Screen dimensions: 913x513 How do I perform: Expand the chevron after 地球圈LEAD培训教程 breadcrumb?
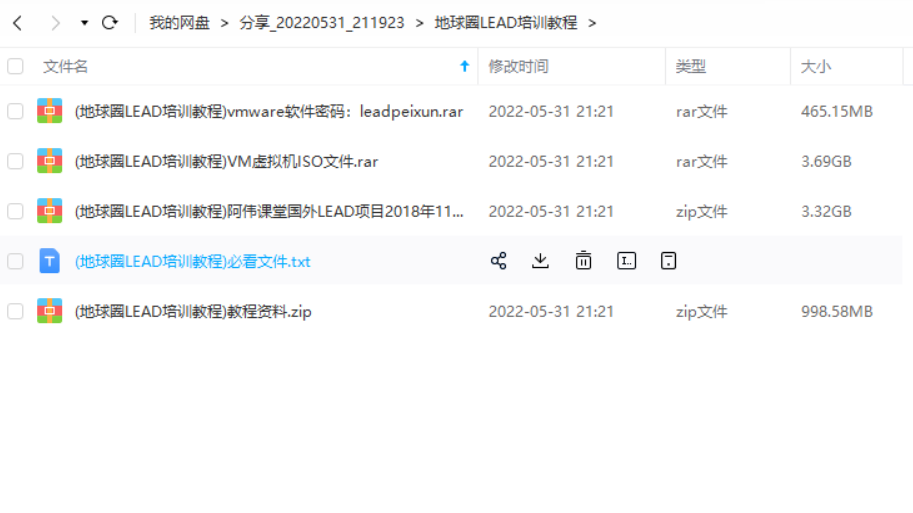(x=592, y=23)
